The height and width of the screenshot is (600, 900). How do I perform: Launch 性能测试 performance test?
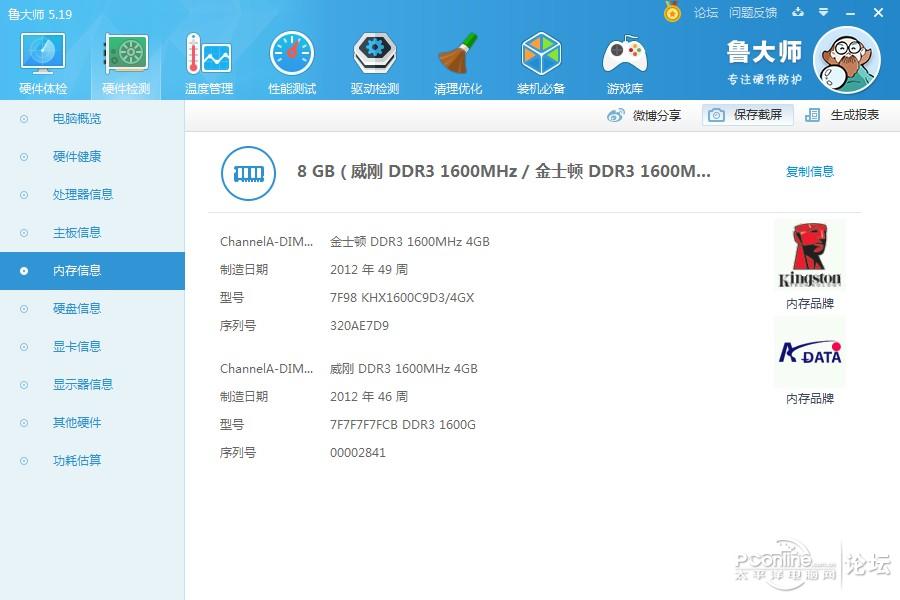click(292, 63)
